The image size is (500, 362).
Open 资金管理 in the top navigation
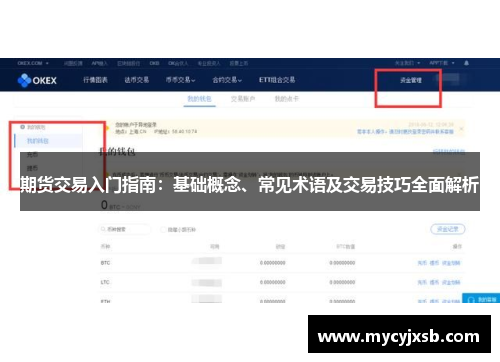411,80
